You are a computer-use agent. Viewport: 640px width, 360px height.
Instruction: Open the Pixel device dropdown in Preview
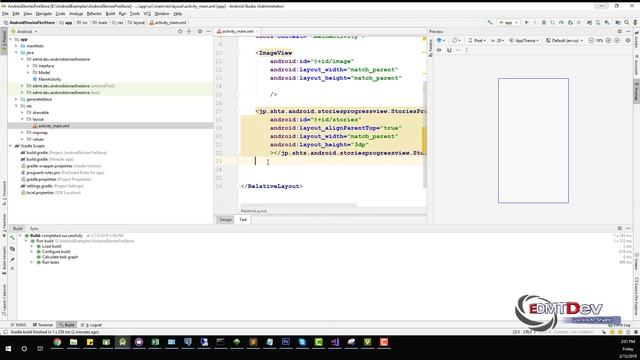(477, 40)
